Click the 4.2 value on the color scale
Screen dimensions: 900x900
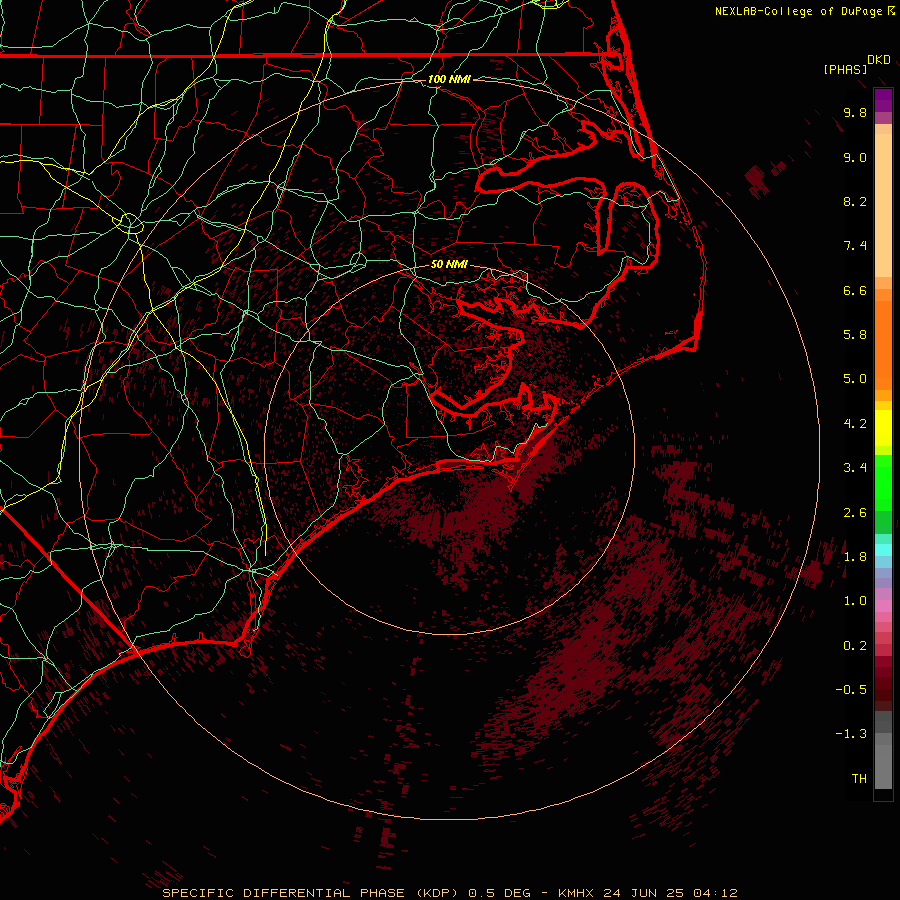click(x=855, y=424)
